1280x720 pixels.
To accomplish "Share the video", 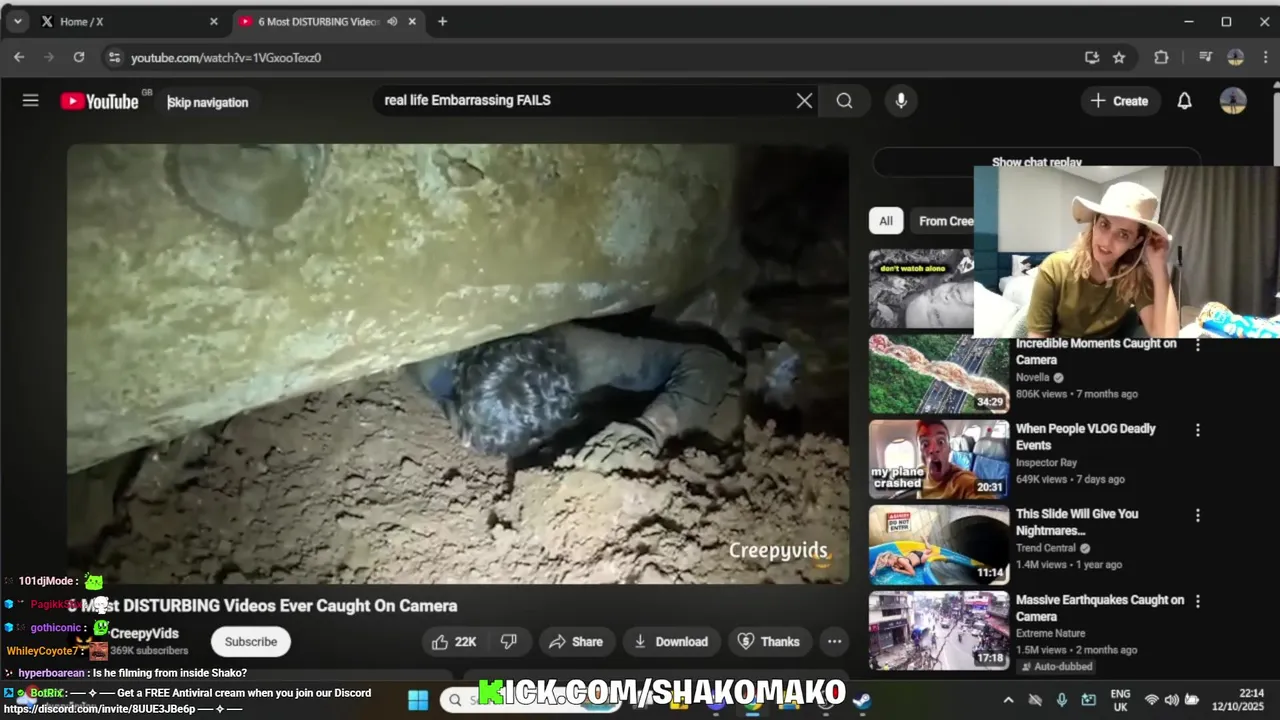I will (x=576, y=642).
